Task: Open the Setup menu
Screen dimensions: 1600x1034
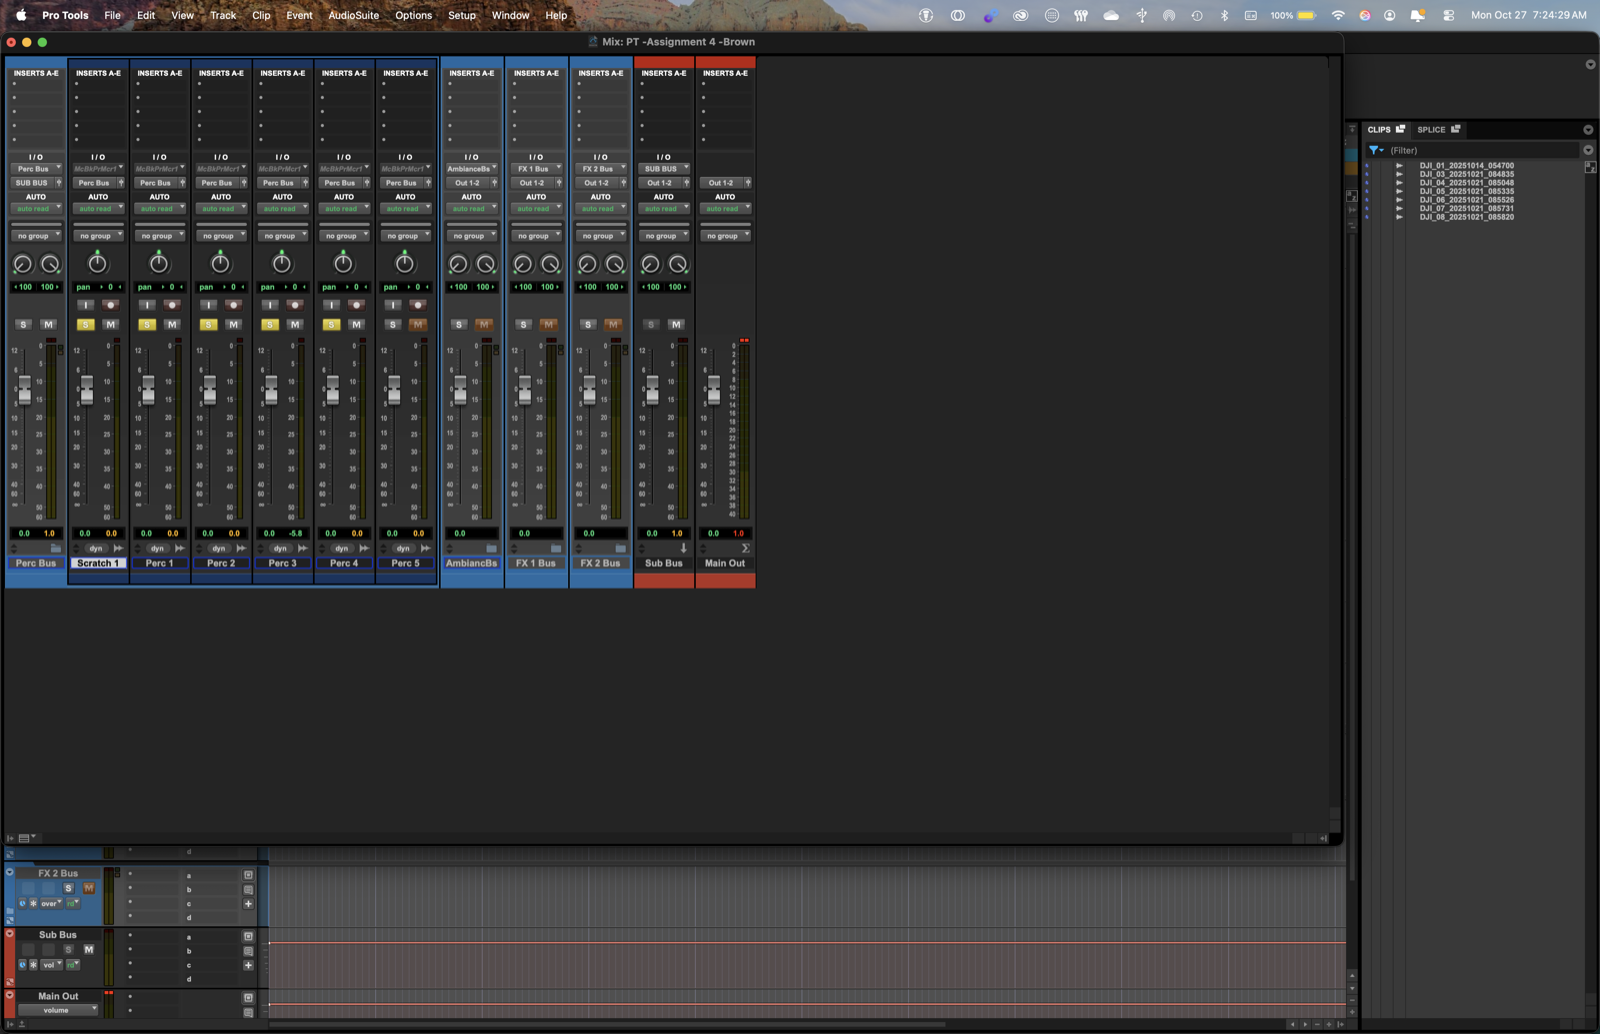Action: click(462, 15)
